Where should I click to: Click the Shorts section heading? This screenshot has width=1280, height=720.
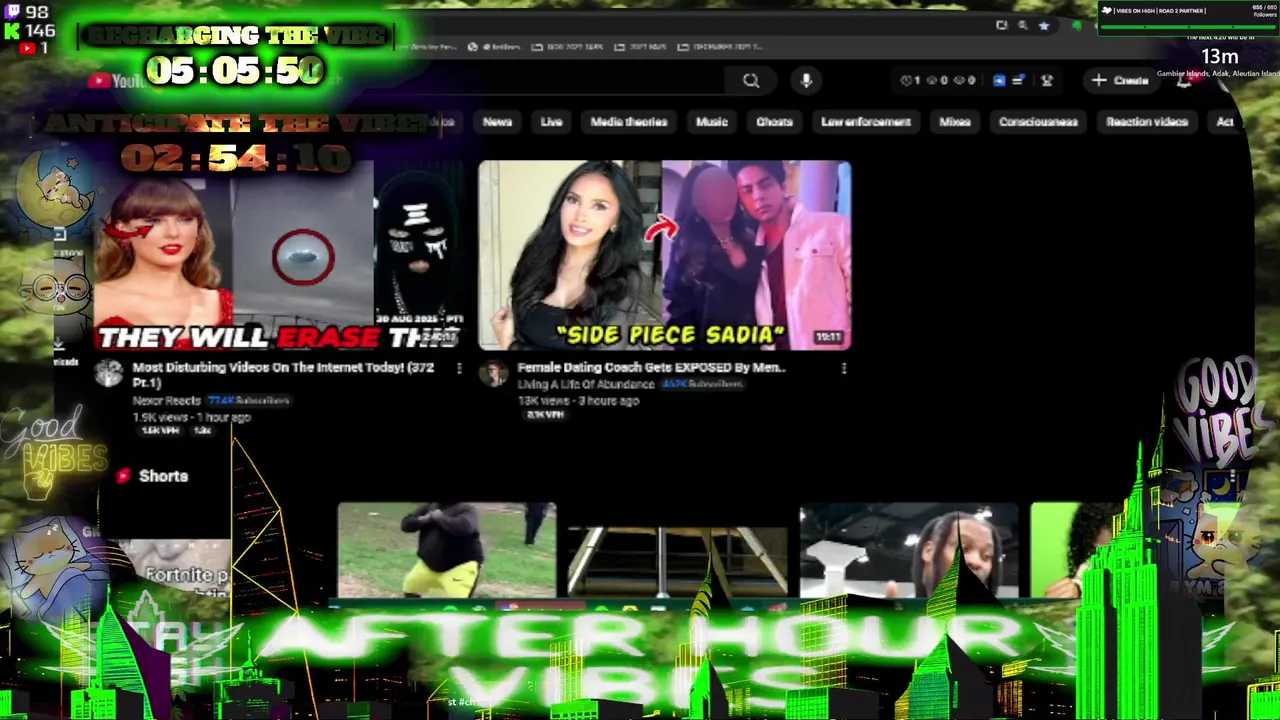163,476
